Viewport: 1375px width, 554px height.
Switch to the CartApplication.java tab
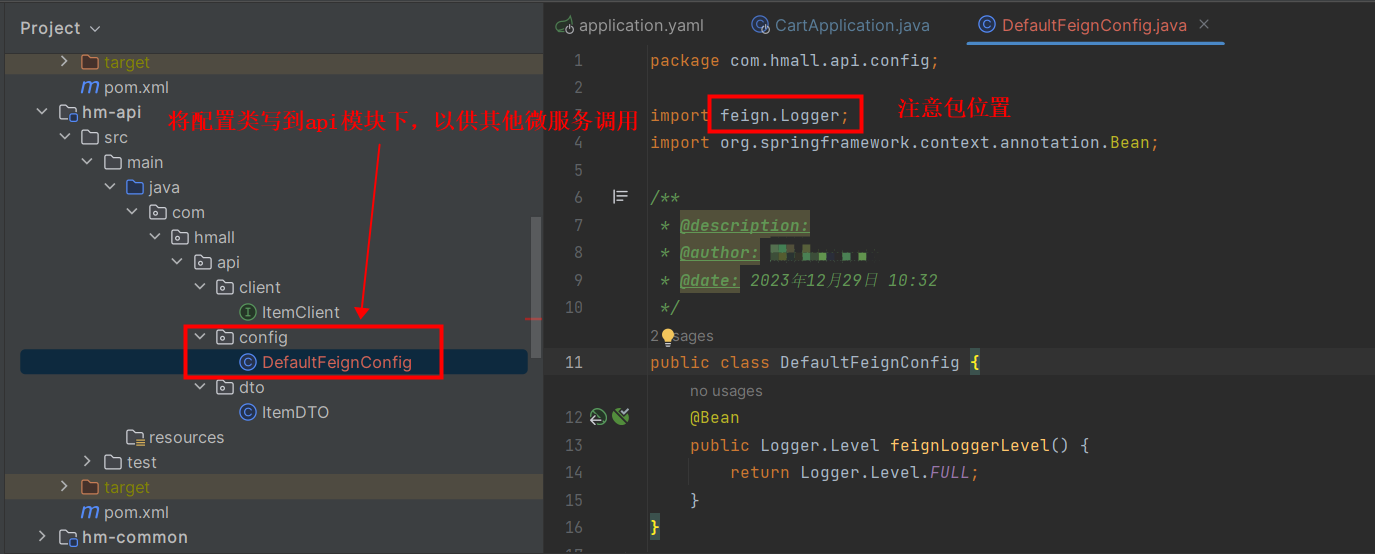(x=852, y=25)
